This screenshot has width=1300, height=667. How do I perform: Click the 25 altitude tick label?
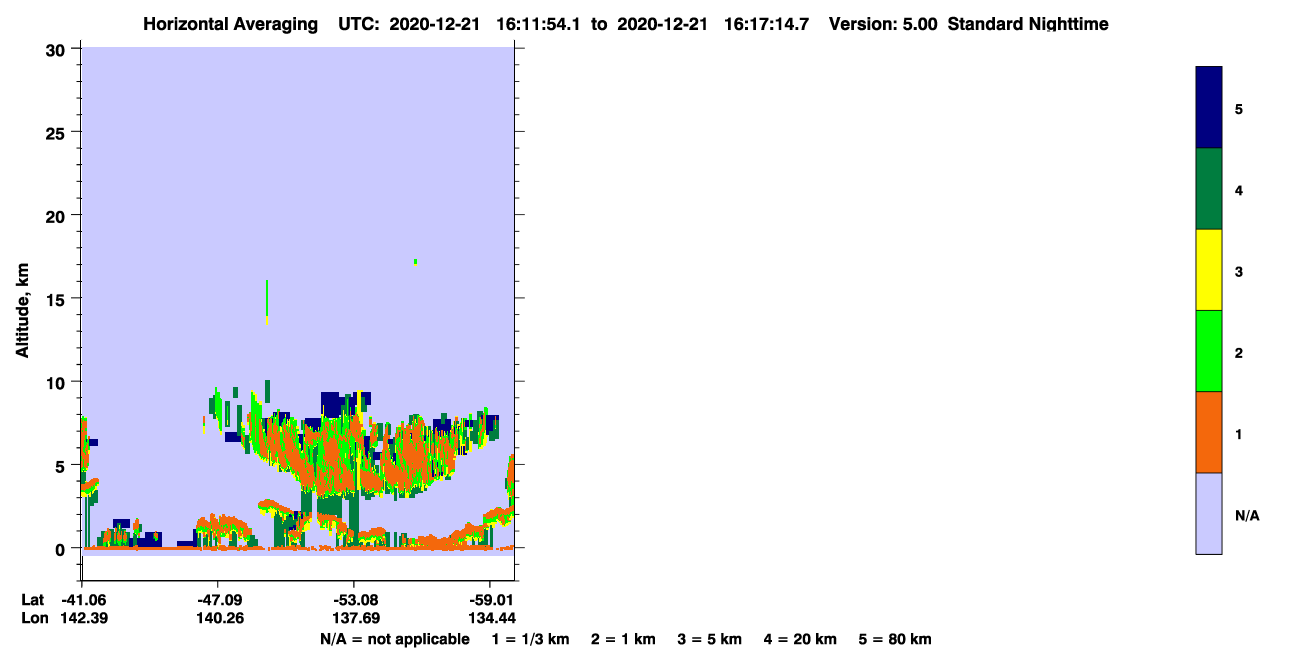pyautogui.click(x=58, y=132)
